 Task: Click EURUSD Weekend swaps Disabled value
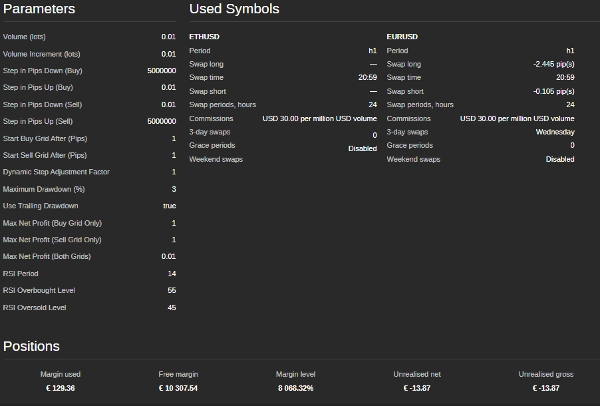click(x=560, y=159)
